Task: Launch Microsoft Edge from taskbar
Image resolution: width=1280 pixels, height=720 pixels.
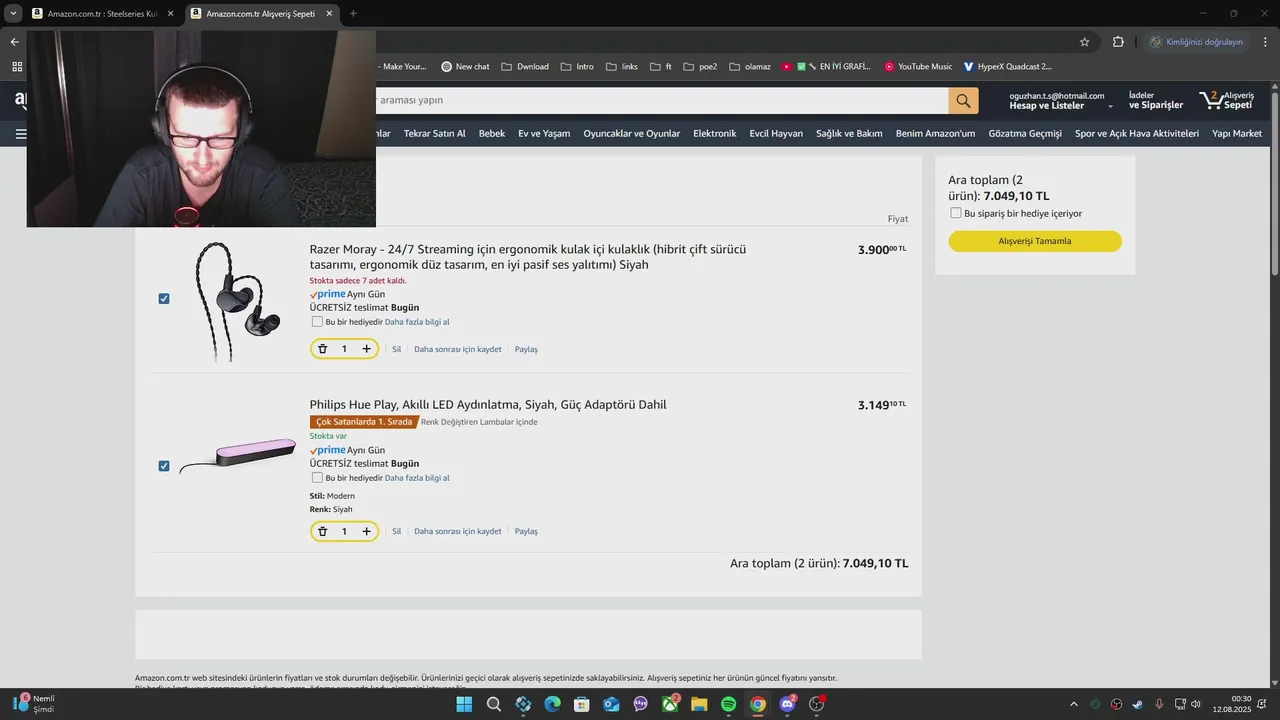Action: (552, 704)
